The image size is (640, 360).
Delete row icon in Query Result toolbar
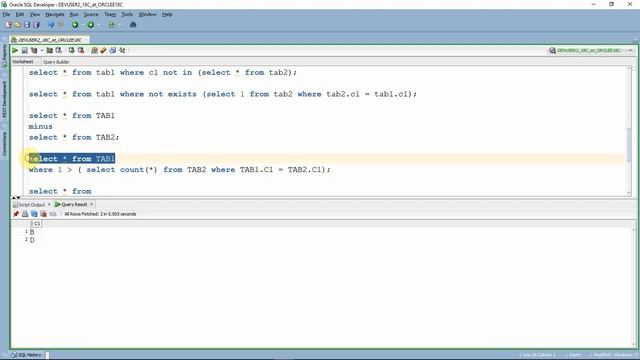pyautogui.click(x=43, y=214)
